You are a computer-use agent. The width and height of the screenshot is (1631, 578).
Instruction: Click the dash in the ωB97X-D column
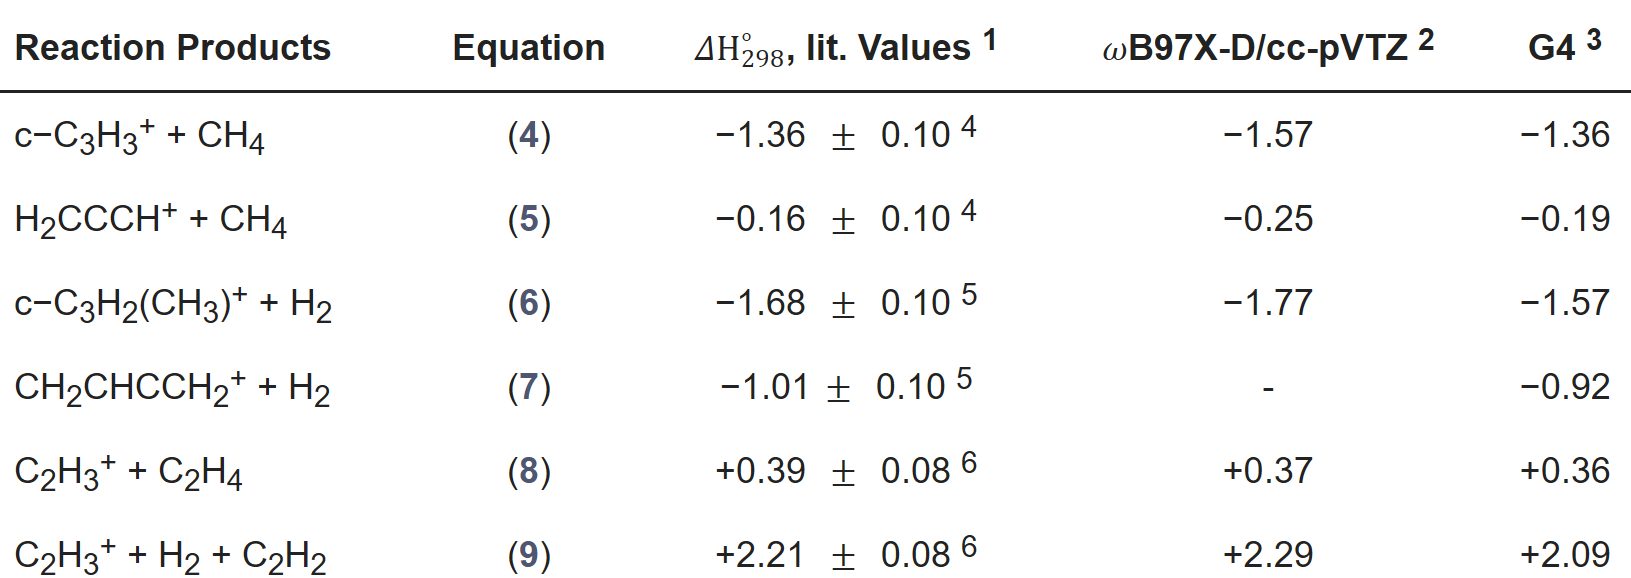click(x=1268, y=388)
